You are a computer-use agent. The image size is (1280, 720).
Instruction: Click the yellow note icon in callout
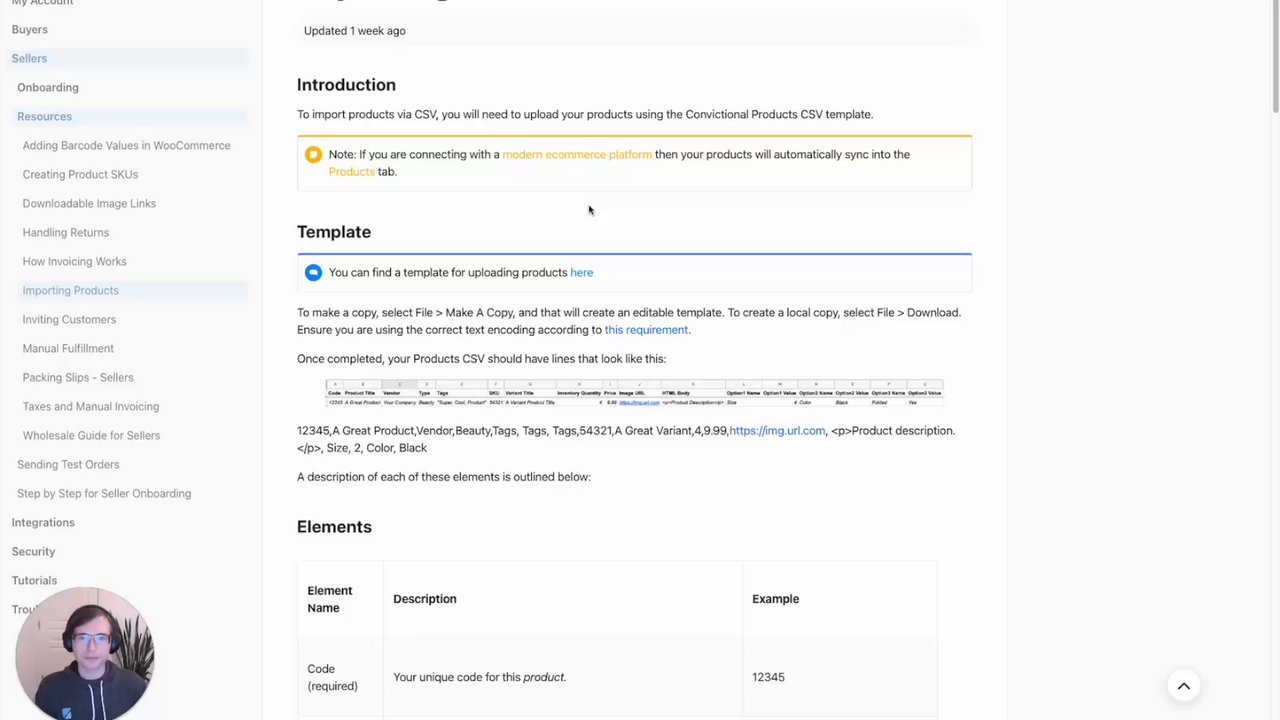click(x=313, y=154)
